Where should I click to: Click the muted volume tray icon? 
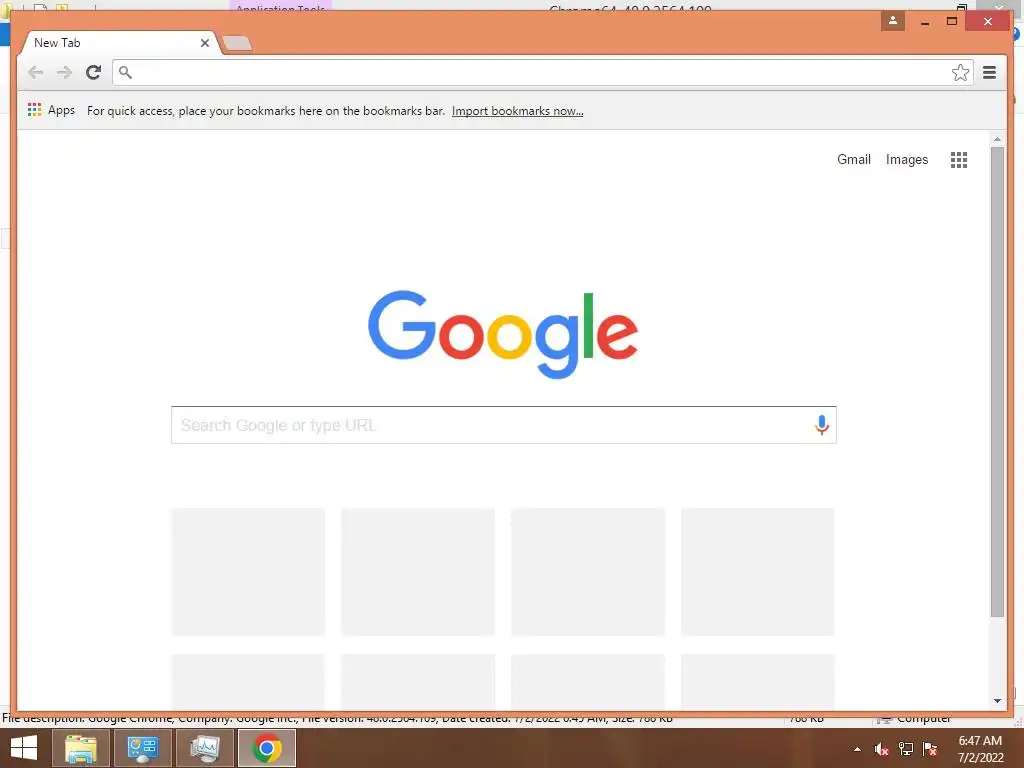[881, 749]
